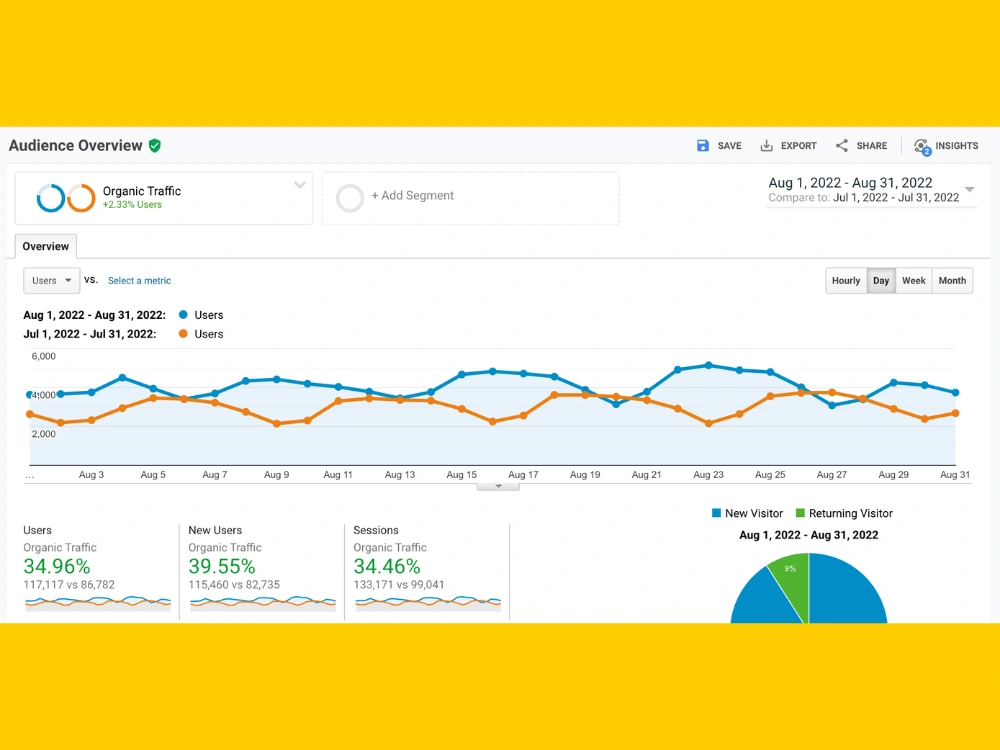Click the Sessions sparkline chart
The width and height of the screenshot is (1000, 750).
point(428,603)
